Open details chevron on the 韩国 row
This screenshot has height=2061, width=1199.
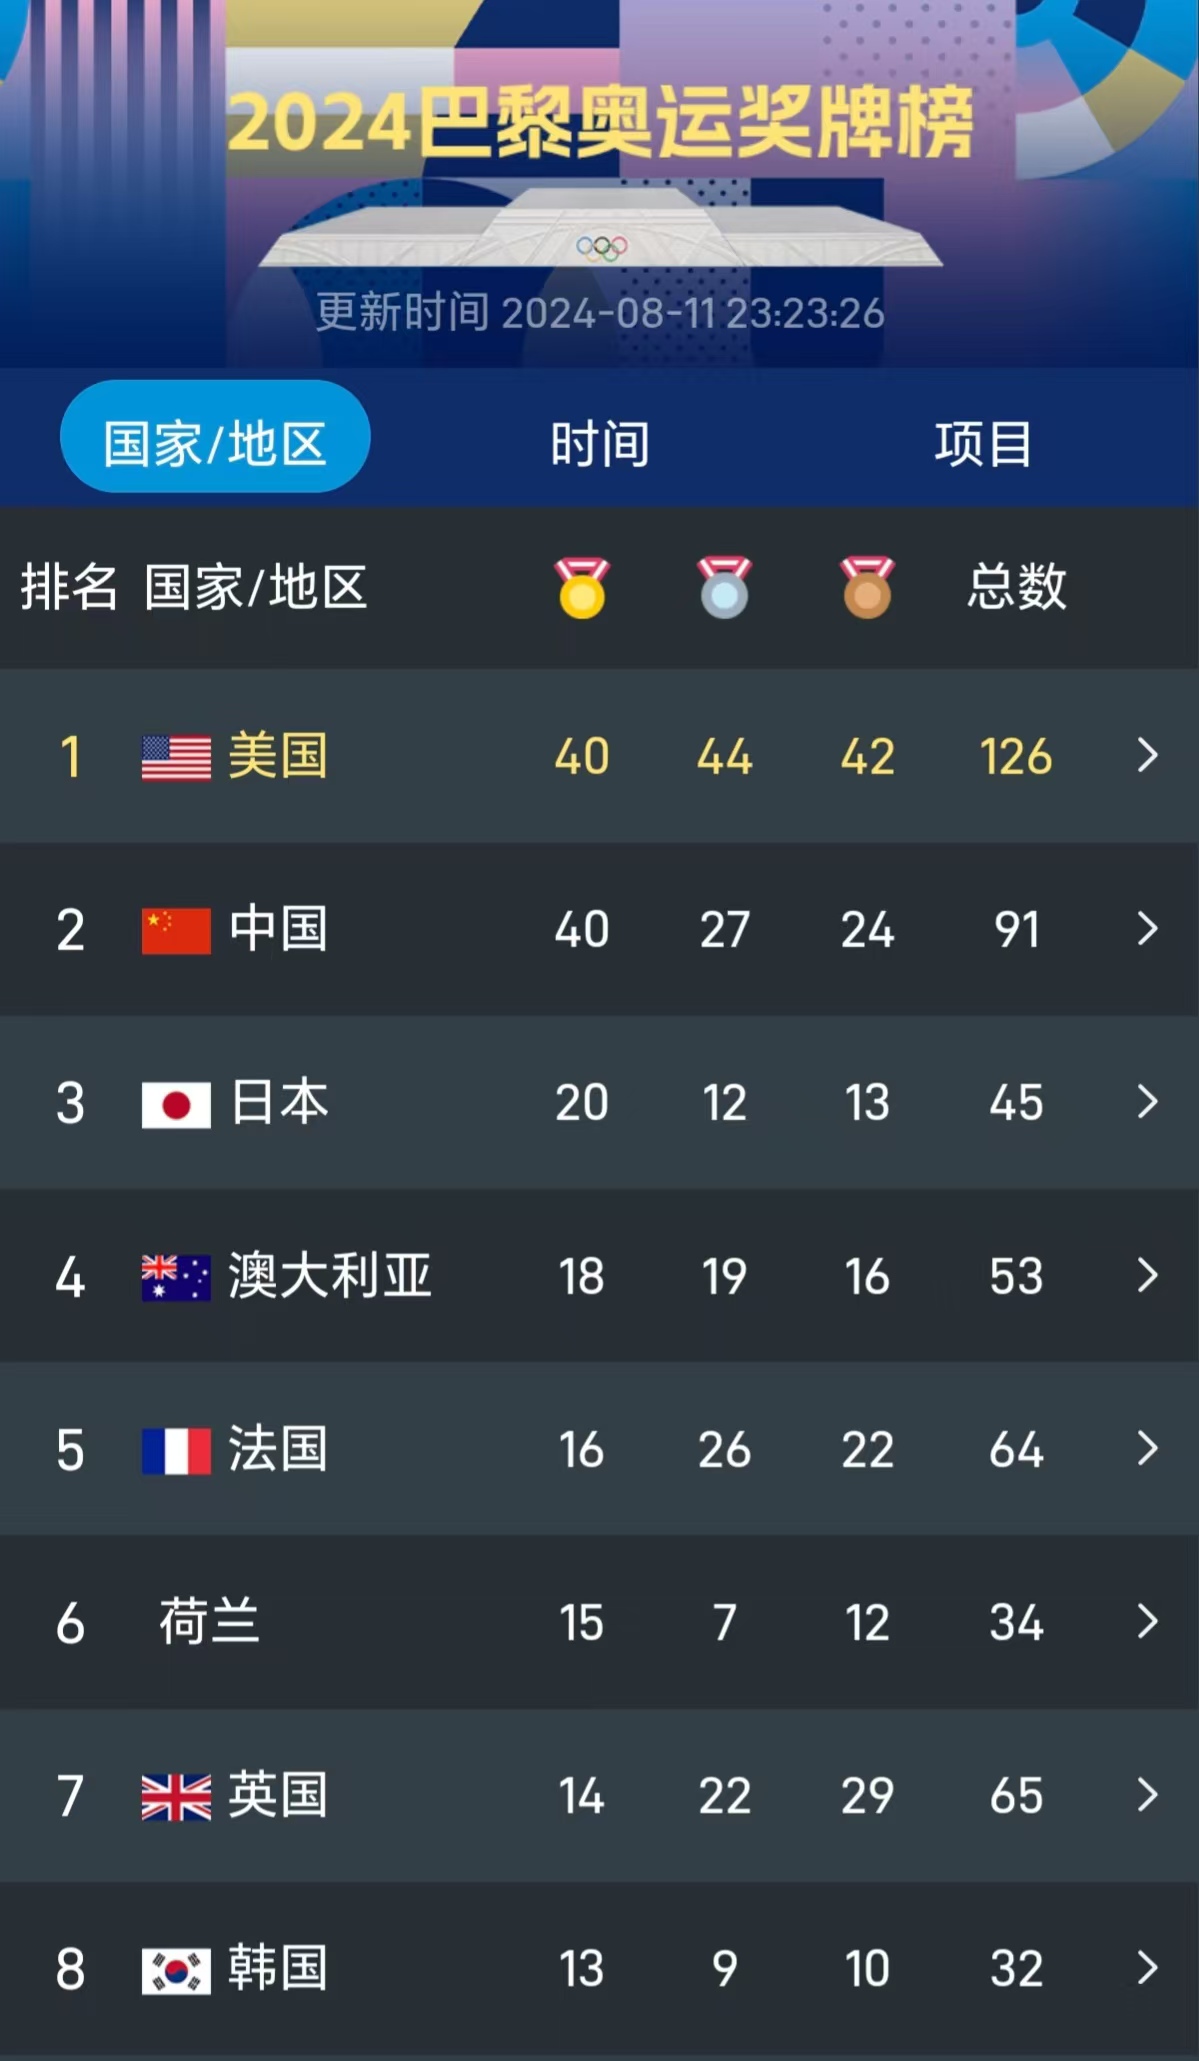(x=1146, y=1969)
